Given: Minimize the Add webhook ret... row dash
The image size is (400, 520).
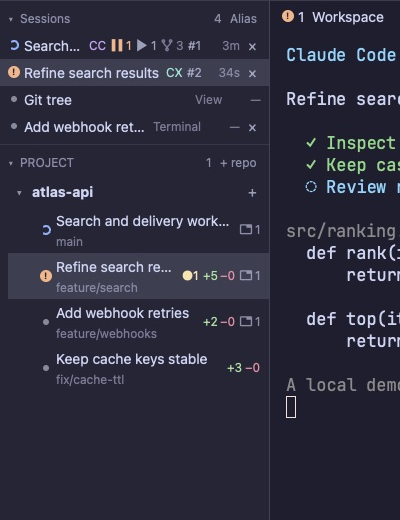Looking at the screenshot, I should (234, 127).
